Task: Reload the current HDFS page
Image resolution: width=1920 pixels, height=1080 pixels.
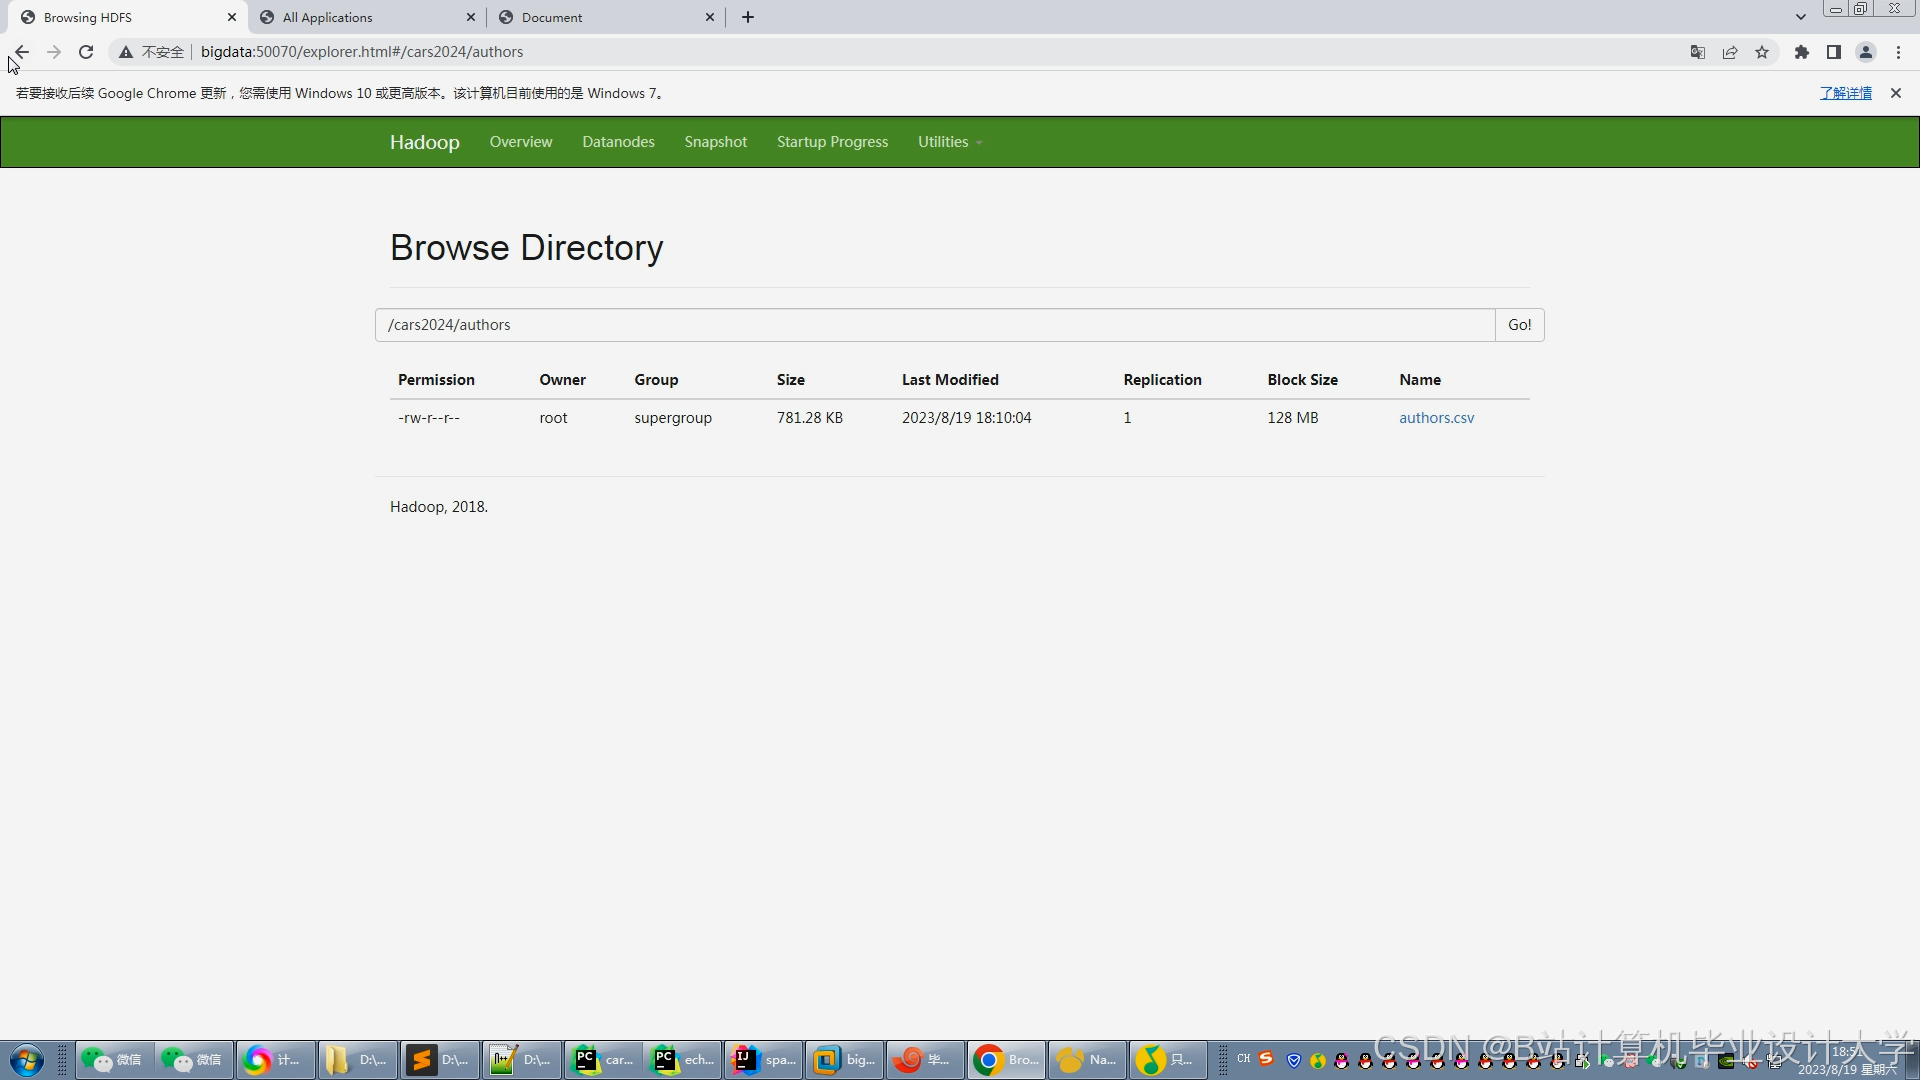Action: 85,52
